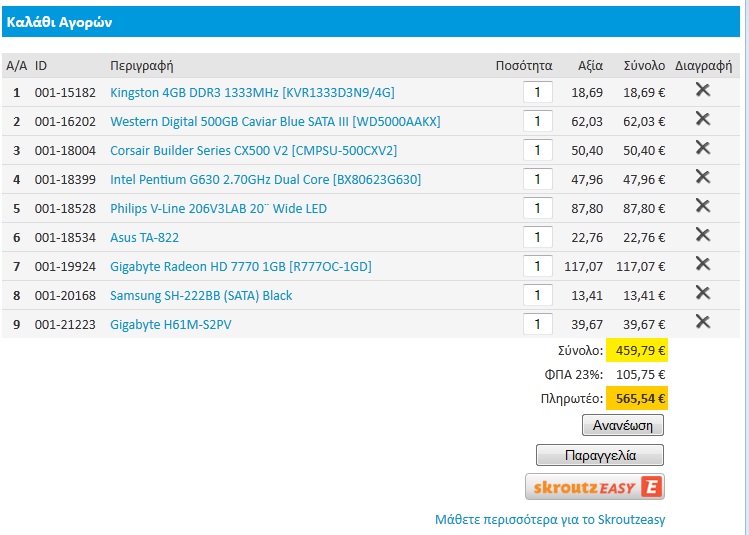Click quantity field for Western Digital 500GB
The height and width of the screenshot is (535, 749).
[x=538, y=121]
